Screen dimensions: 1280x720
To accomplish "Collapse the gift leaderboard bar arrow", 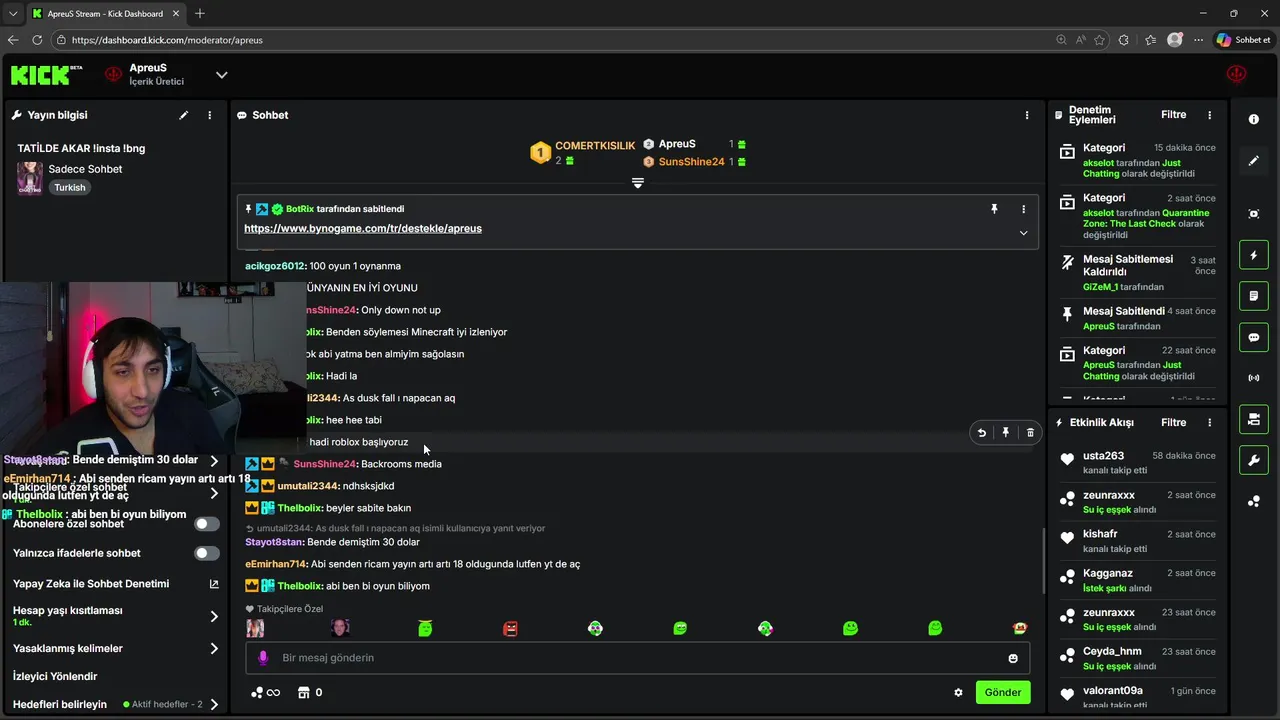I will coord(637,183).
